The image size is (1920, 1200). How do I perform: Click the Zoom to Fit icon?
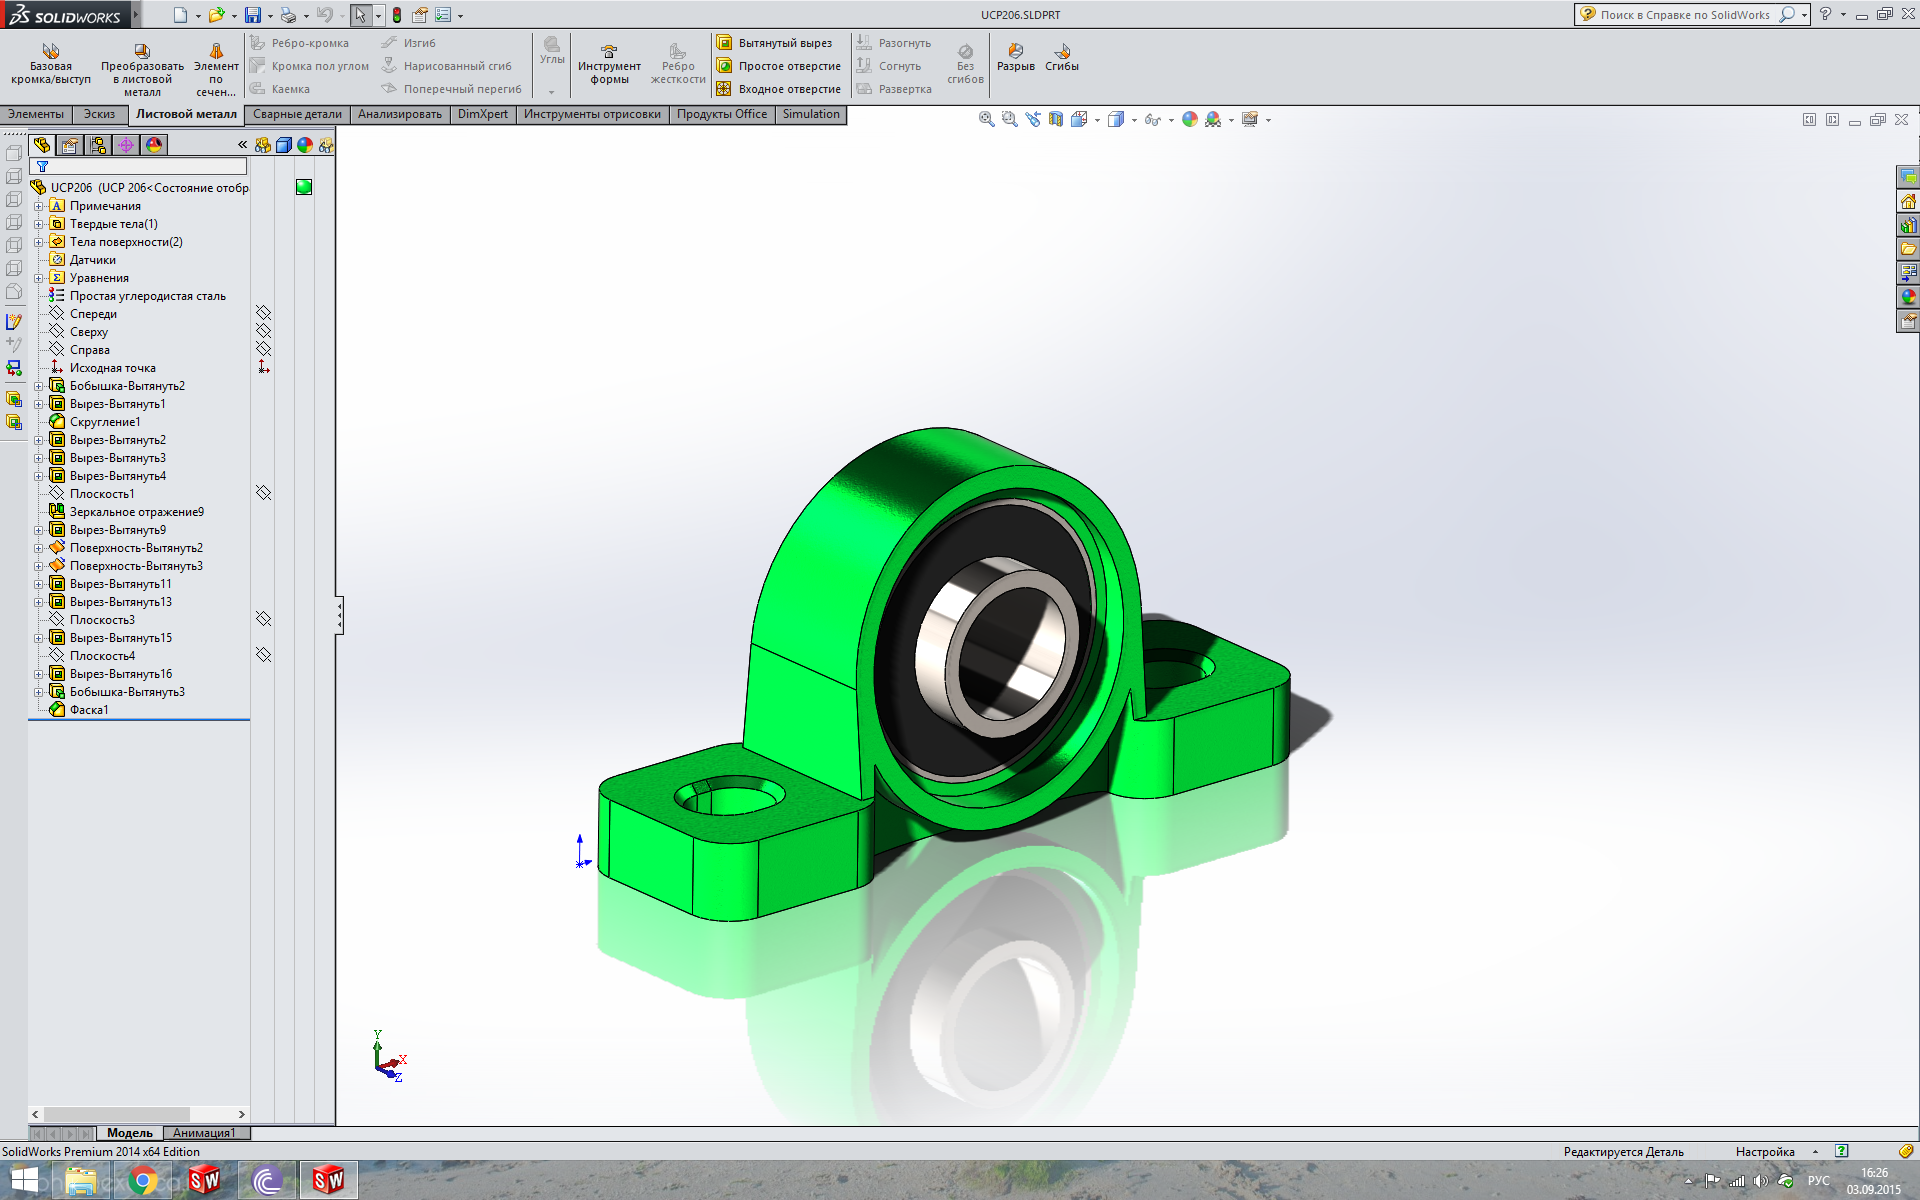click(986, 119)
